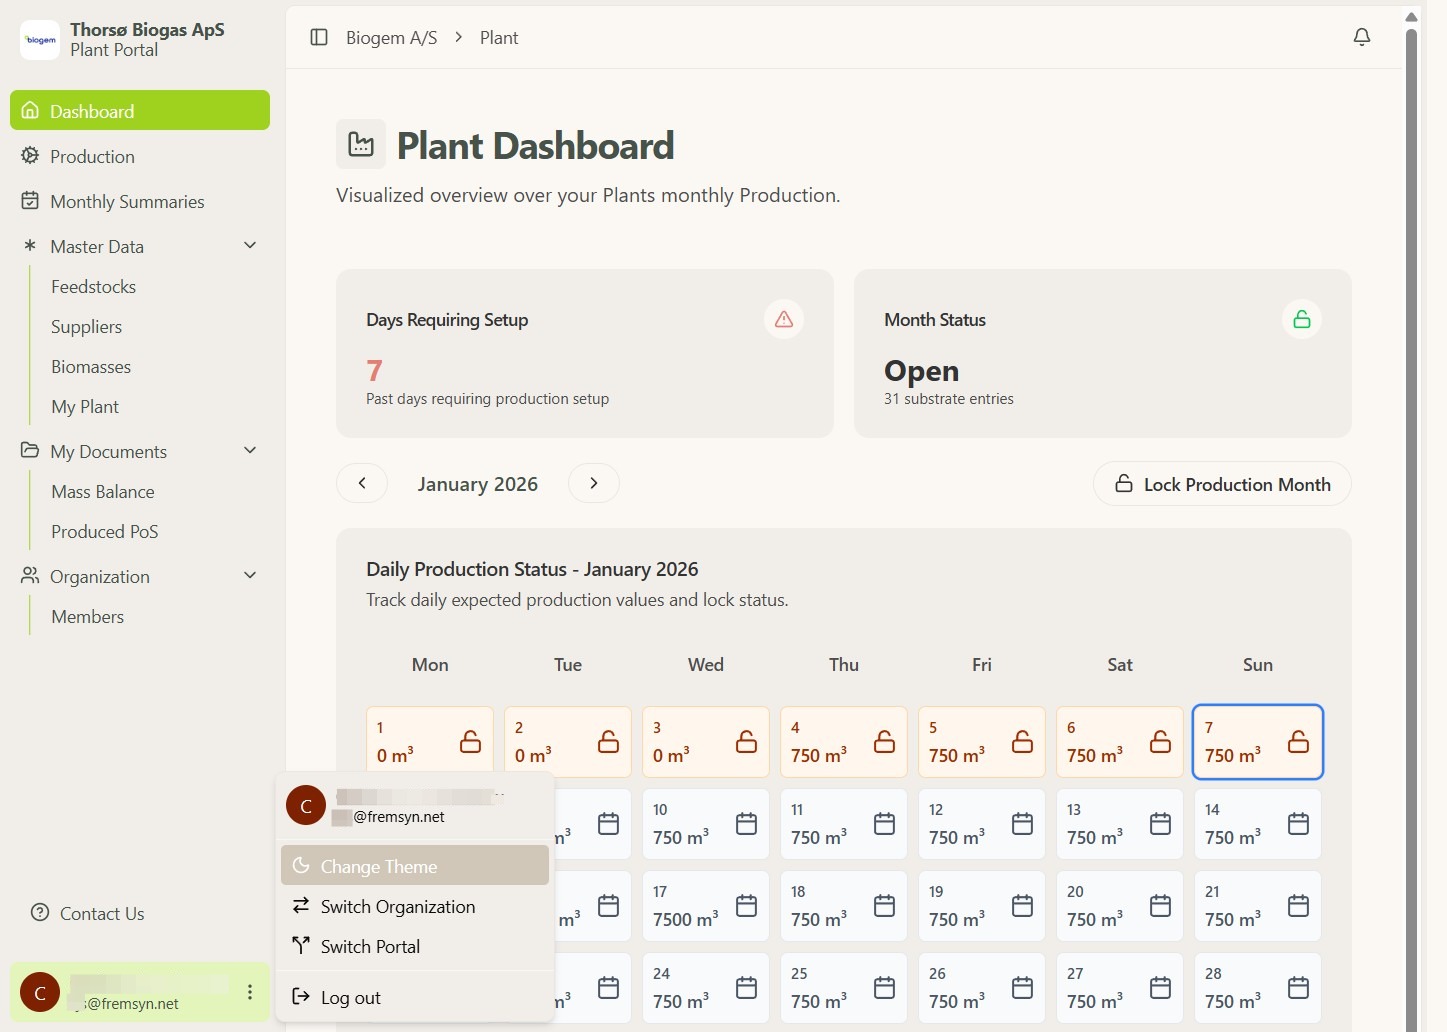The width and height of the screenshot is (1447, 1032).
Task: Choose Log out from the user menu
Action: click(350, 998)
